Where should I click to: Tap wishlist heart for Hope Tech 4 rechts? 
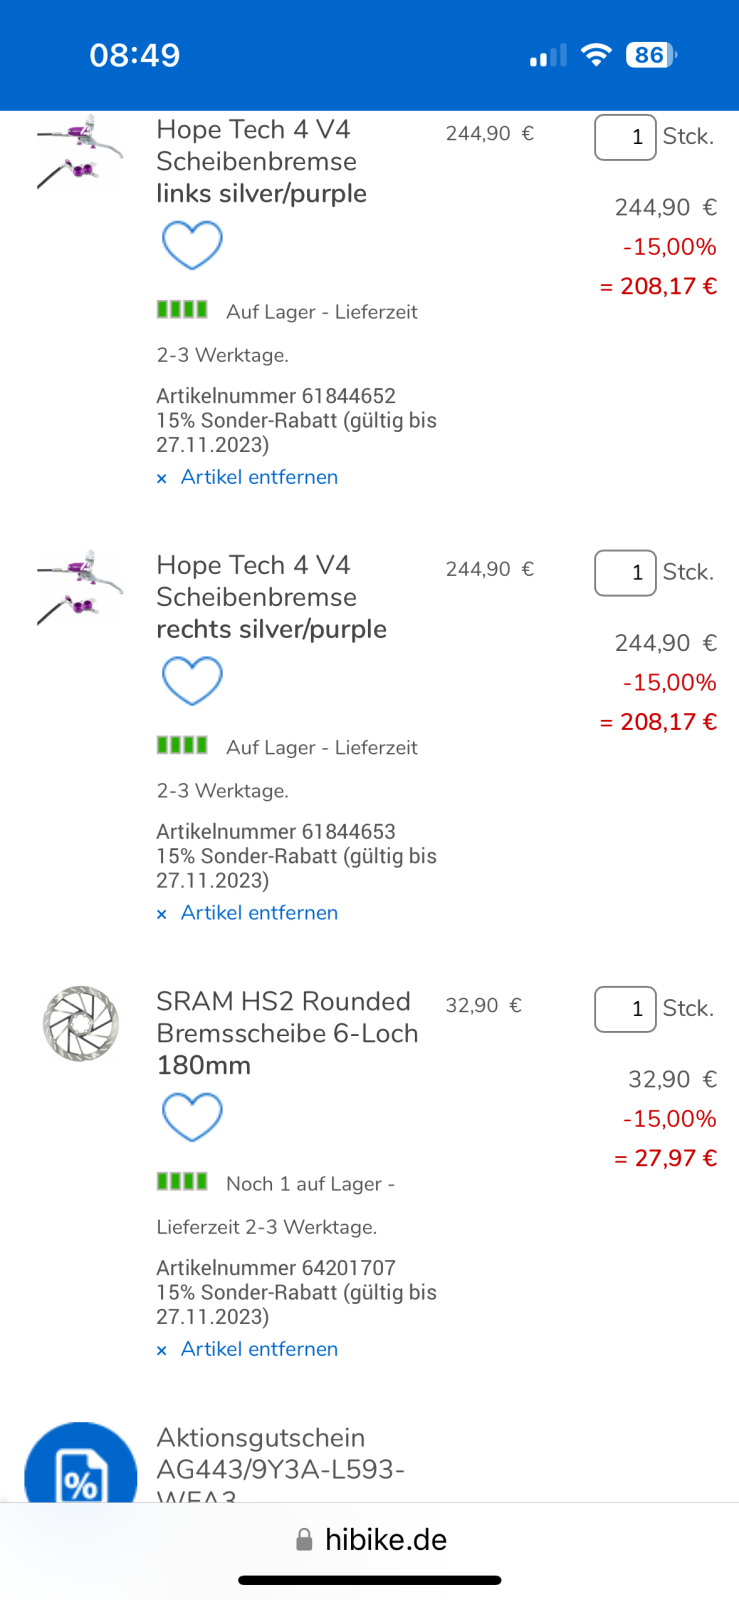click(x=192, y=681)
